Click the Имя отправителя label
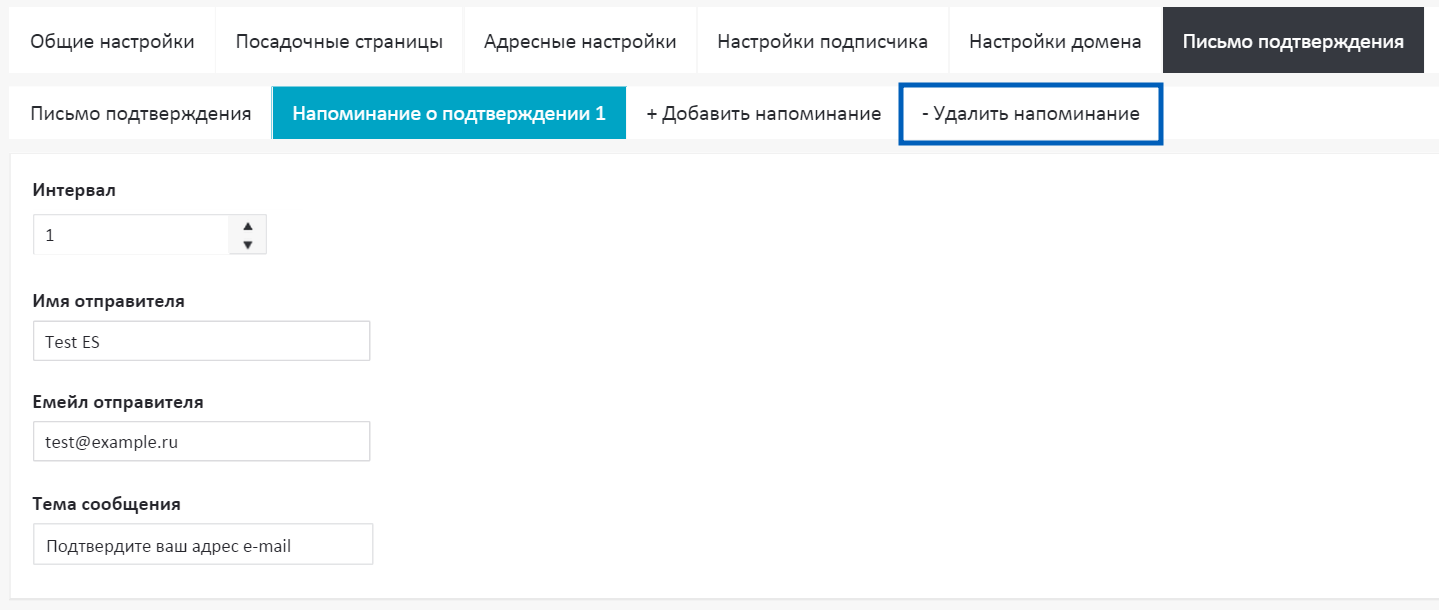 coord(108,300)
